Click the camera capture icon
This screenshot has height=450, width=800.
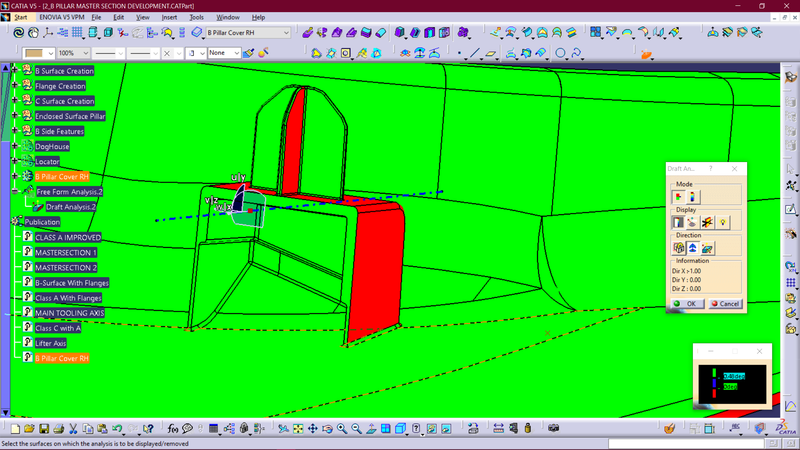554,429
